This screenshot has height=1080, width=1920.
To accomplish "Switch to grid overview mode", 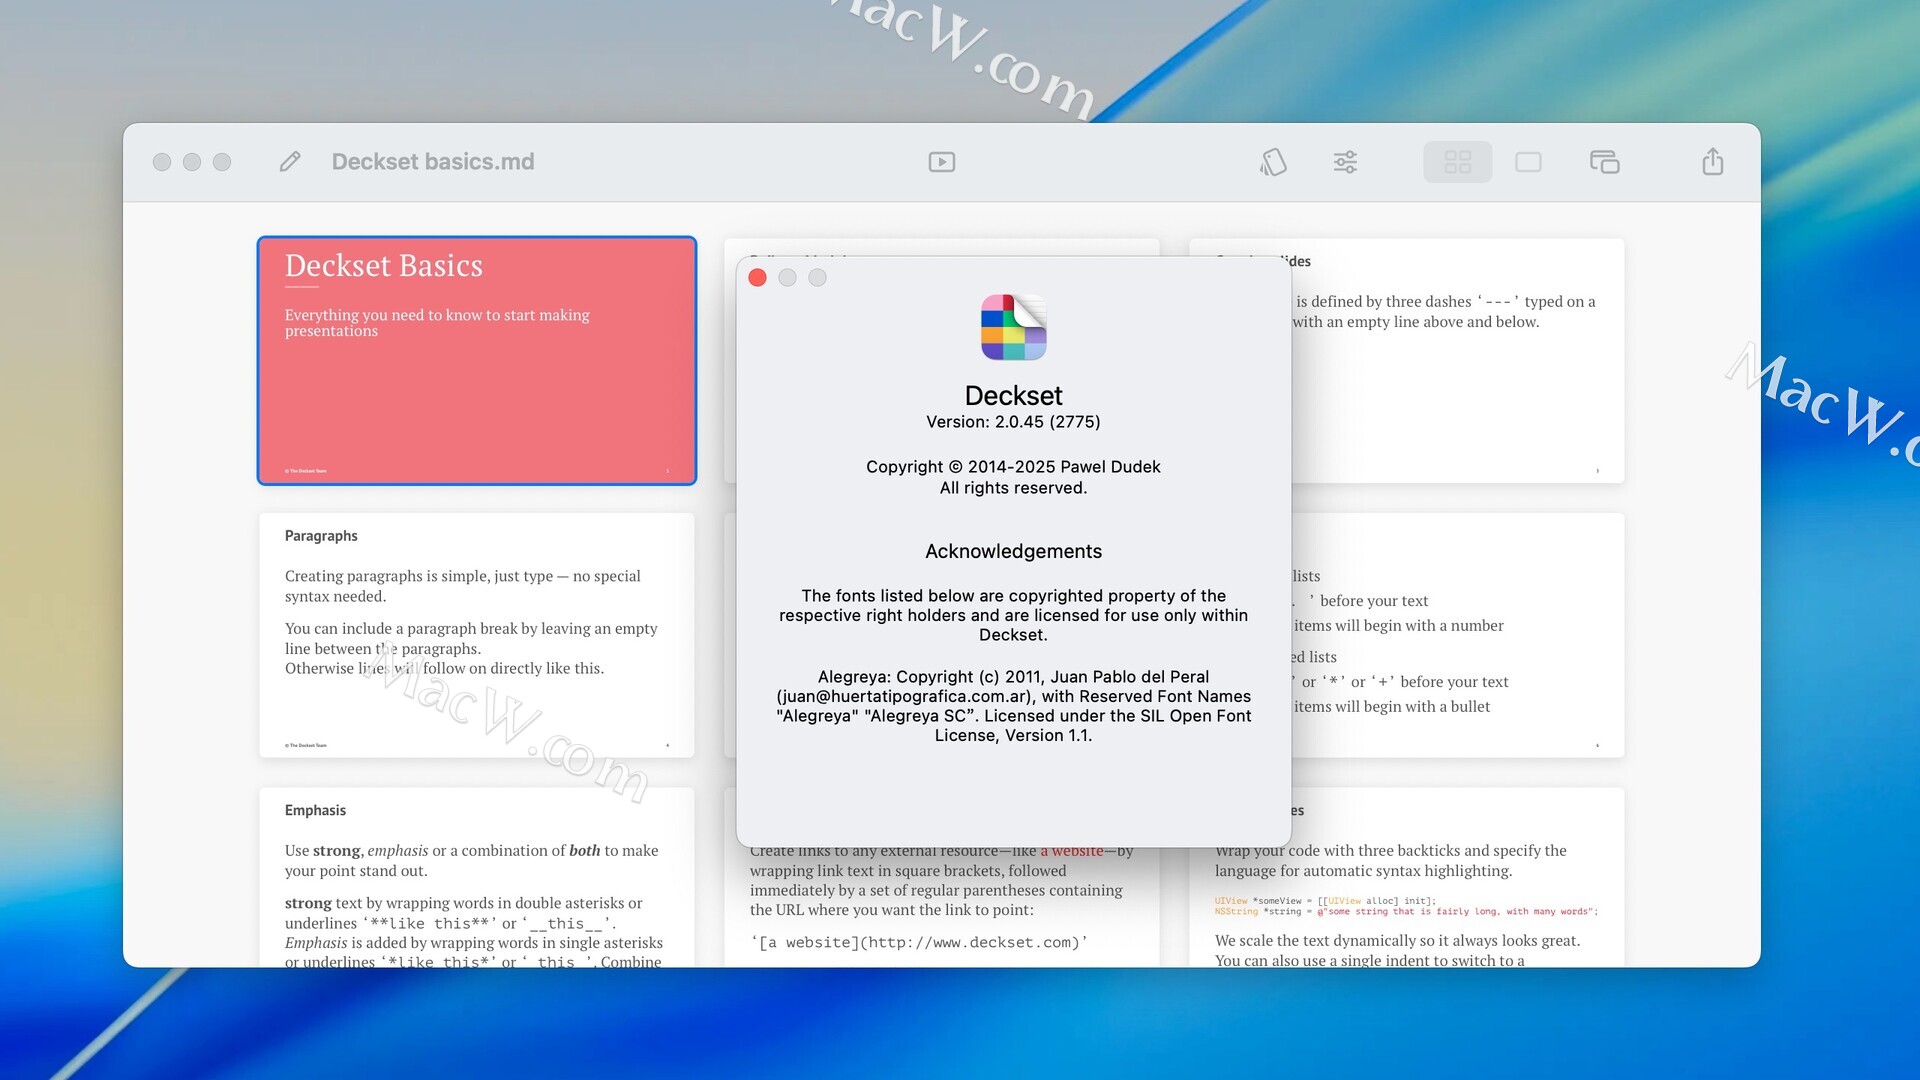I will 1457,162.
